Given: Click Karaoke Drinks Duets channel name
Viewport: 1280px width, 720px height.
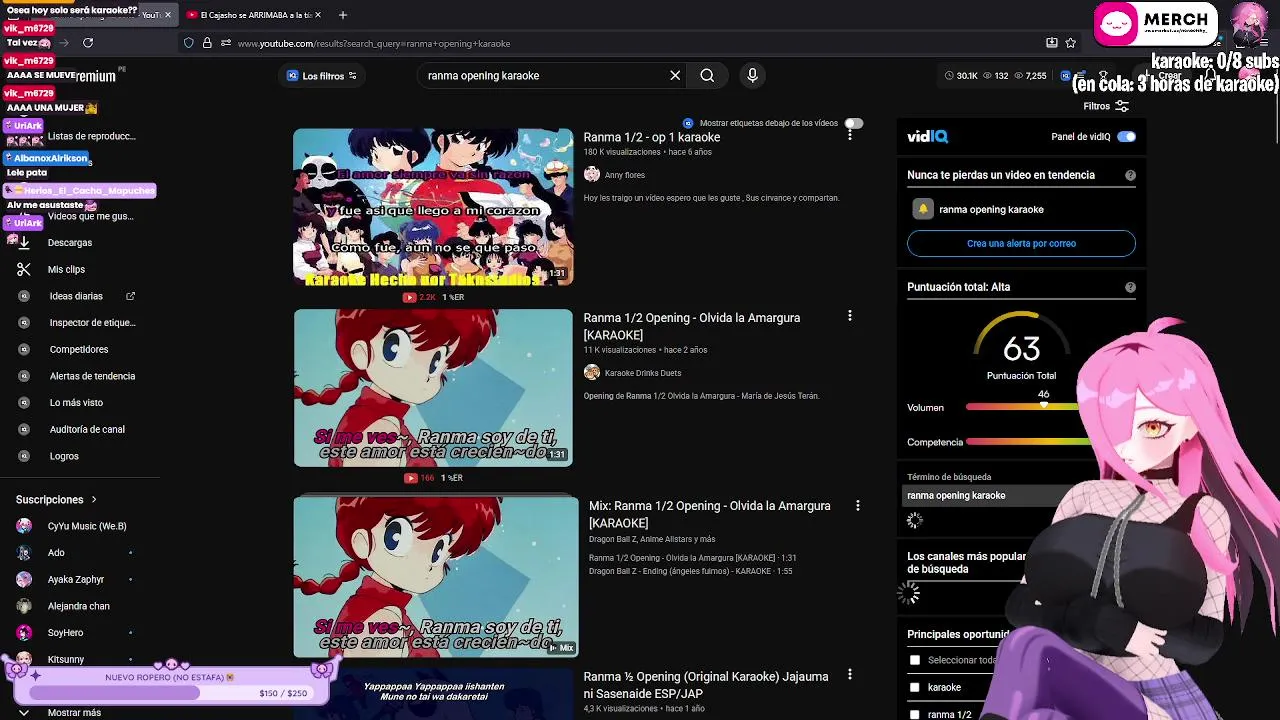Looking at the screenshot, I should [x=643, y=373].
